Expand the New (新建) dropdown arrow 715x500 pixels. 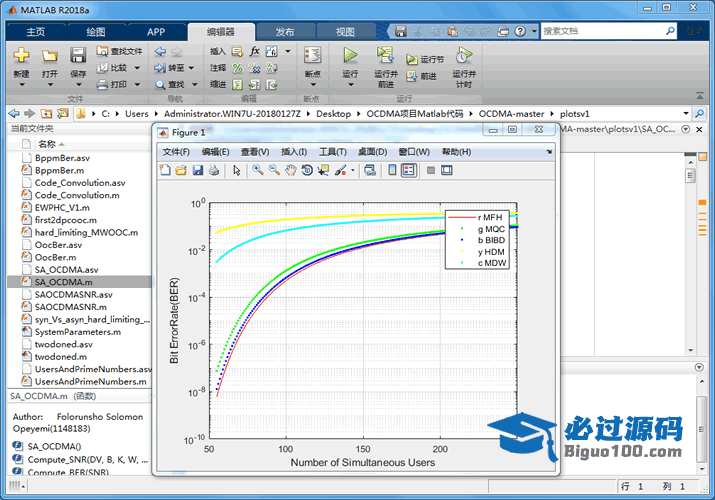[x=21, y=85]
